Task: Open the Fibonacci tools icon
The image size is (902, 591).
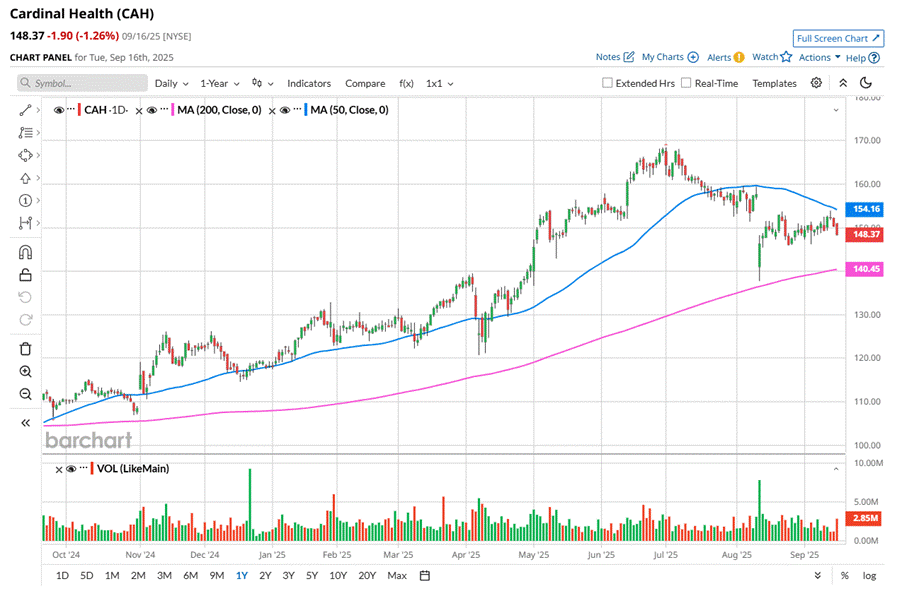Action: pyautogui.click(x=25, y=133)
